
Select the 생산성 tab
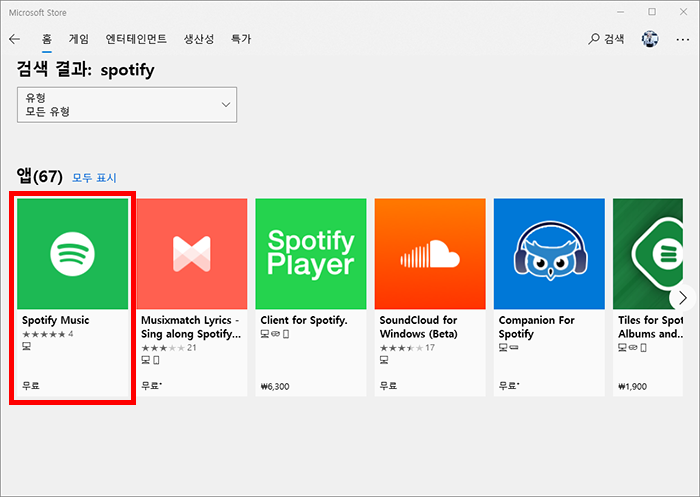[x=199, y=39]
